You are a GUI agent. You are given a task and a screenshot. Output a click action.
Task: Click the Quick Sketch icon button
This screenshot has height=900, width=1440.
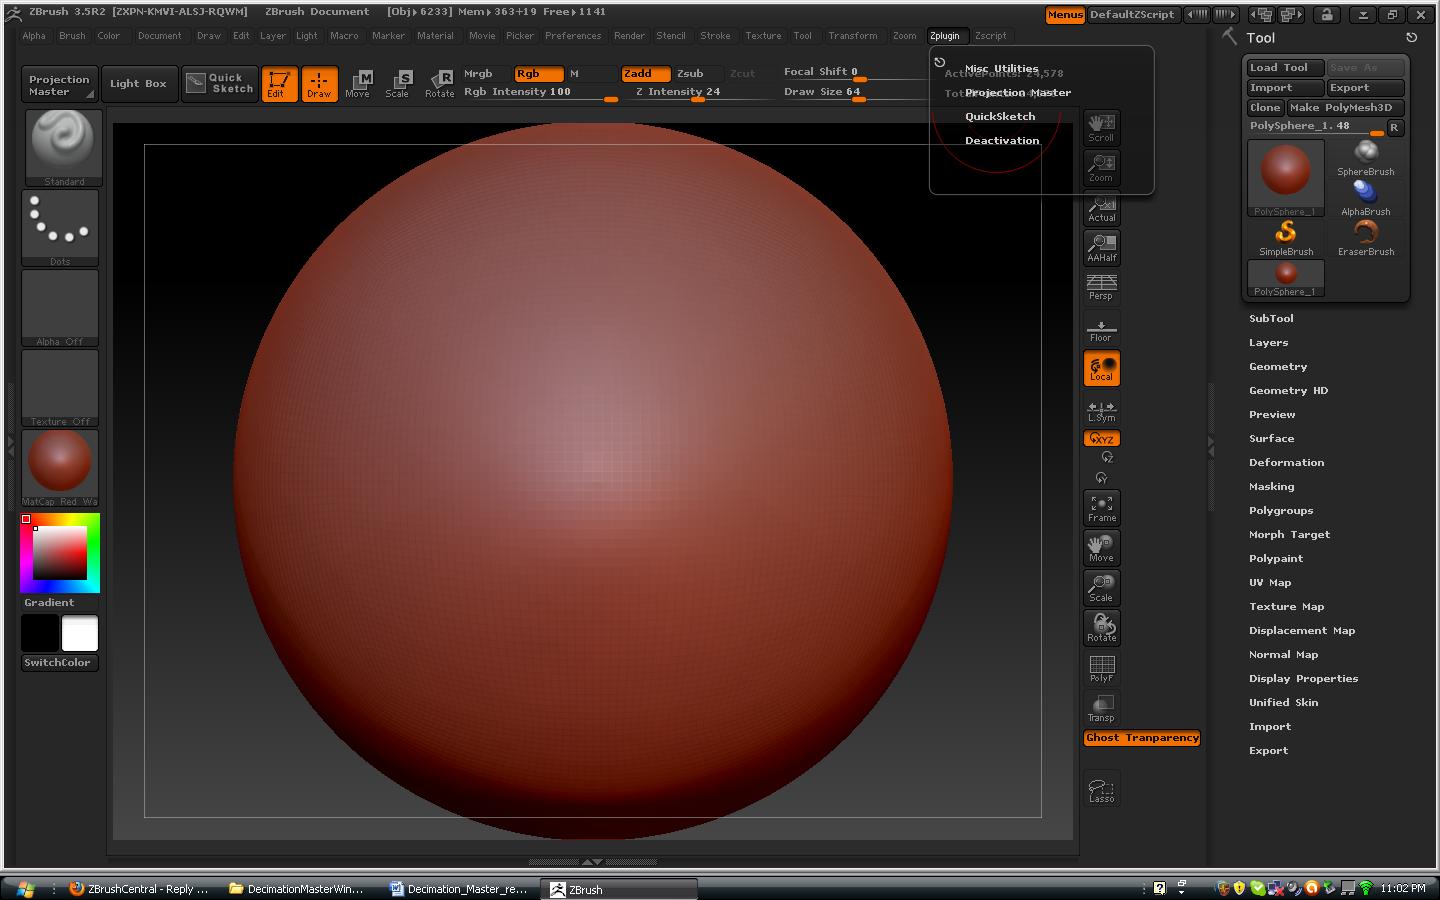pos(219,84)
